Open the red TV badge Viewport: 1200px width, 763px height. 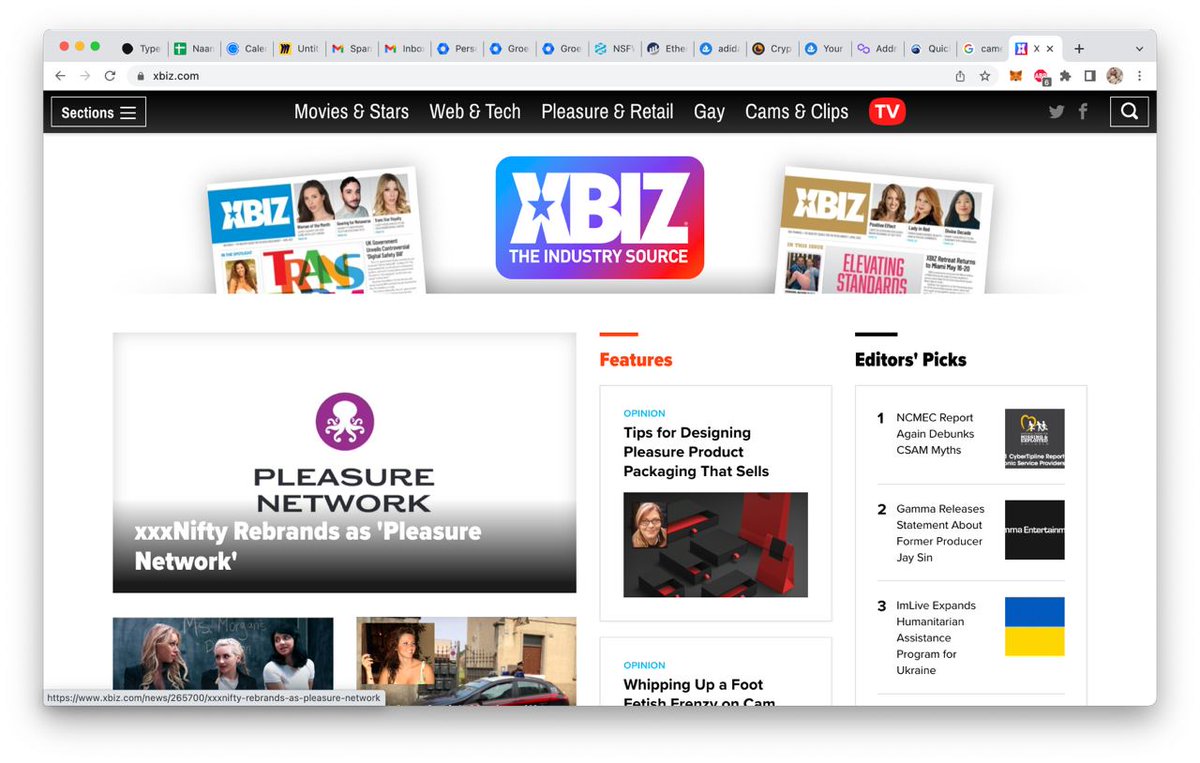click(887, 112)
